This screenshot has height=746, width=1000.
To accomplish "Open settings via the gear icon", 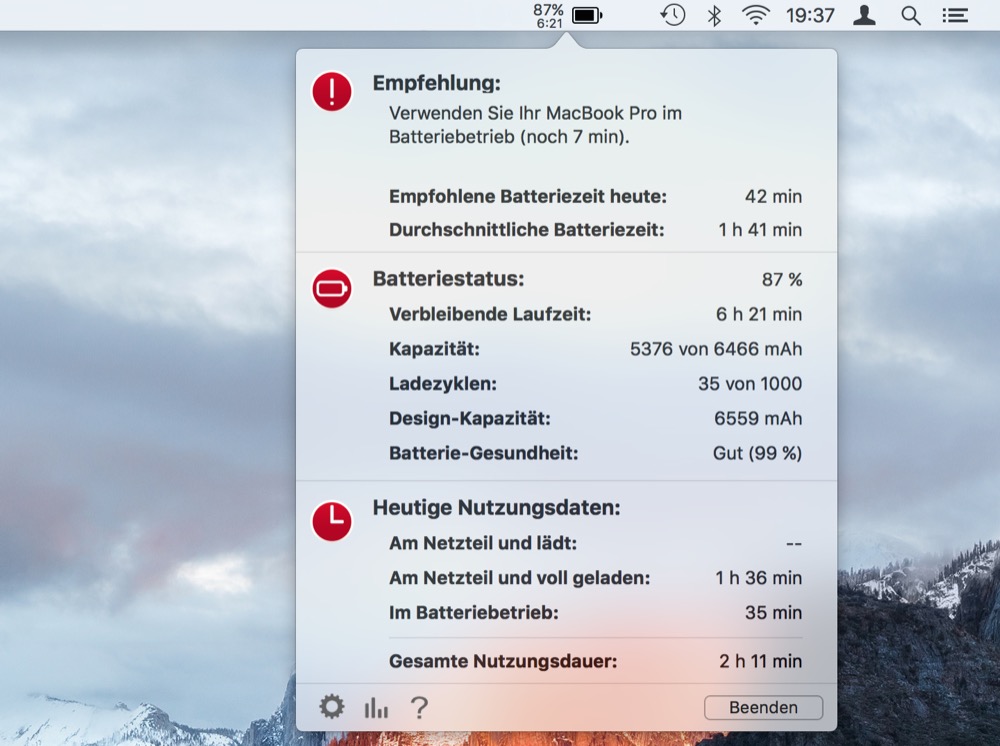I will click(331, 707).
